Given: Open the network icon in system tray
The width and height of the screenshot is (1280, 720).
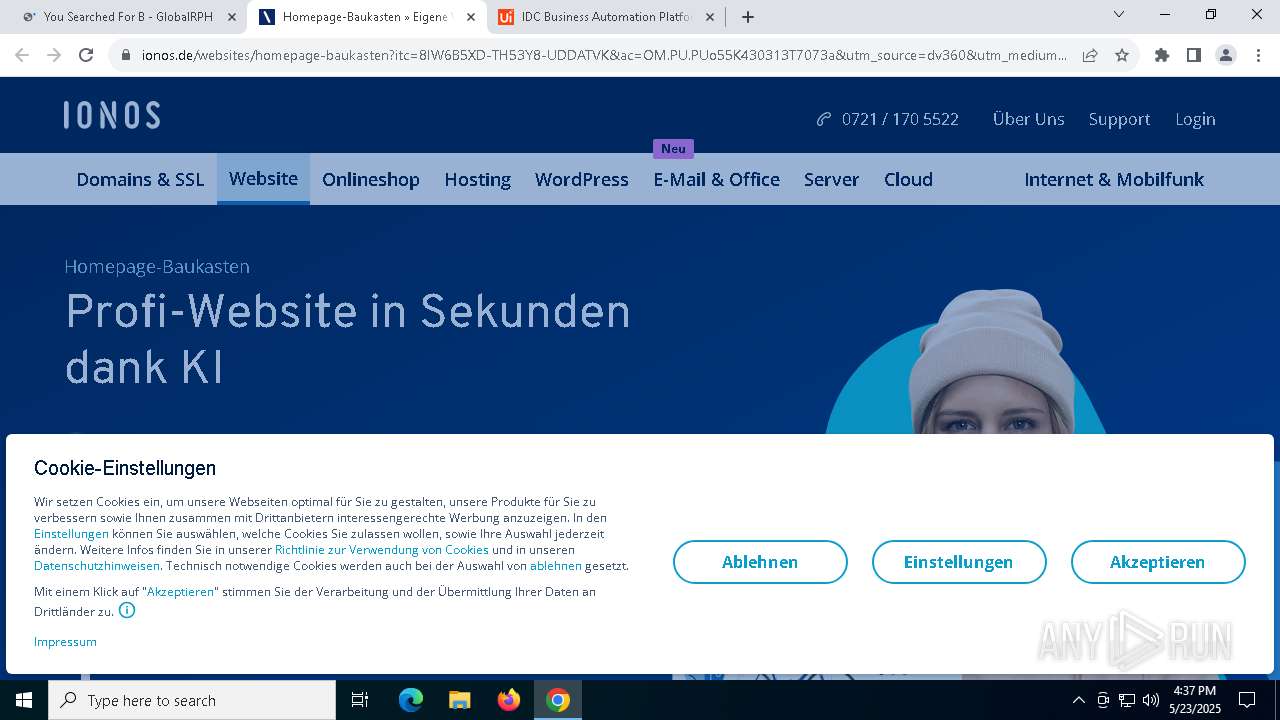Looking at the screenshot, I should coord(1127,700).
